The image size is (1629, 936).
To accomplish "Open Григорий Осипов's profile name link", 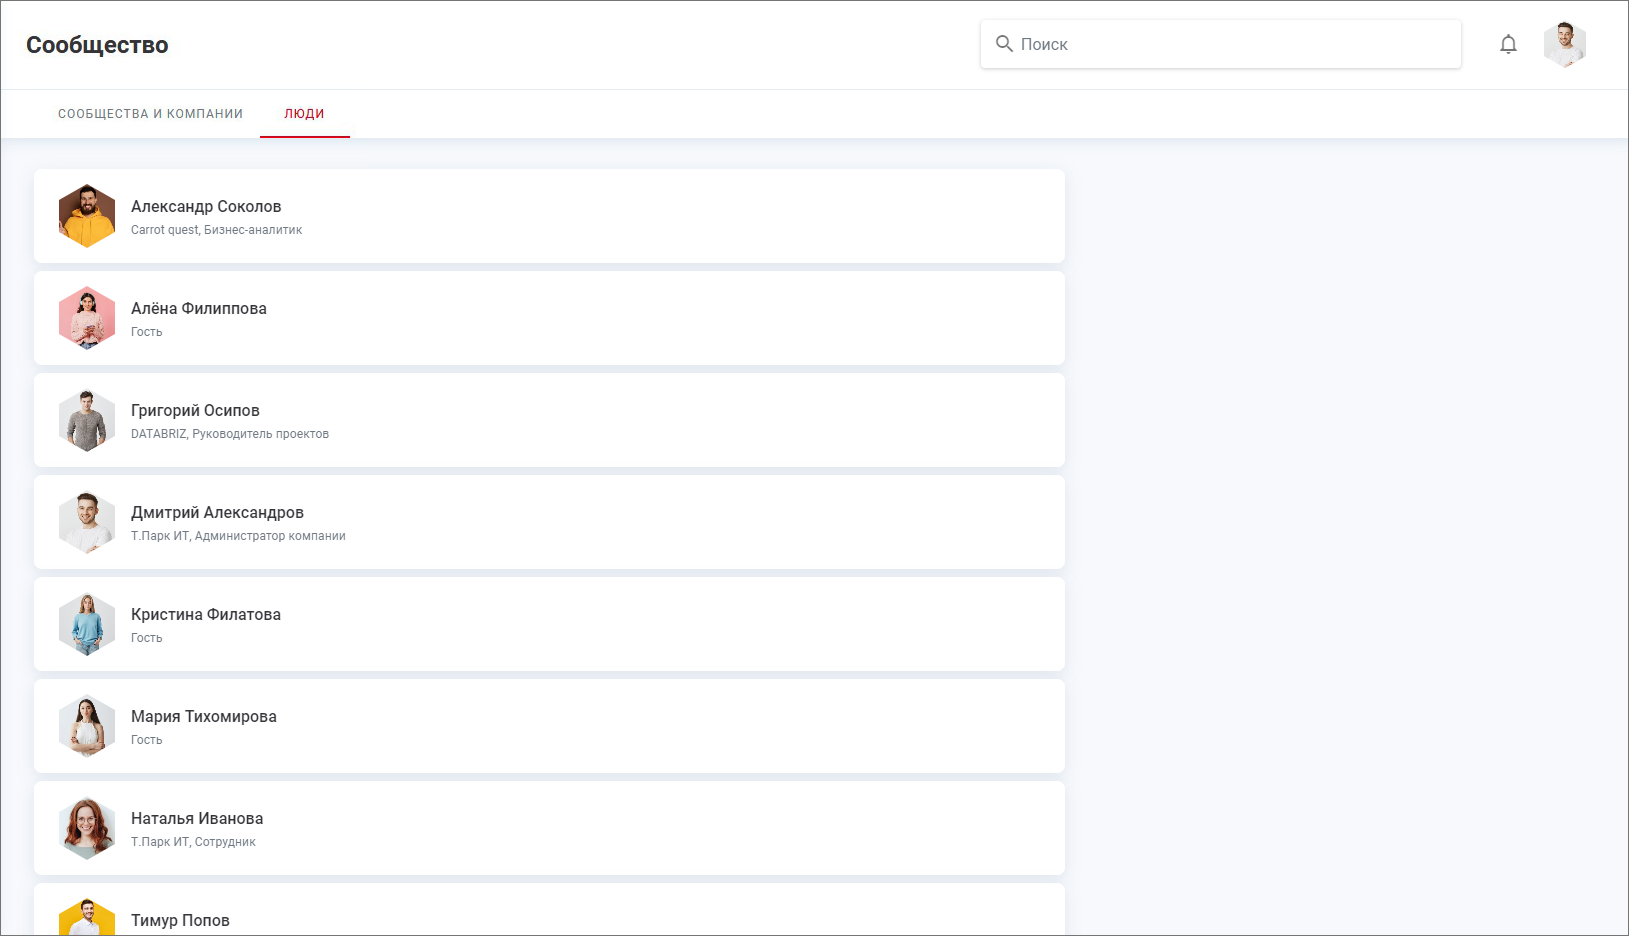I will [195, 411].
